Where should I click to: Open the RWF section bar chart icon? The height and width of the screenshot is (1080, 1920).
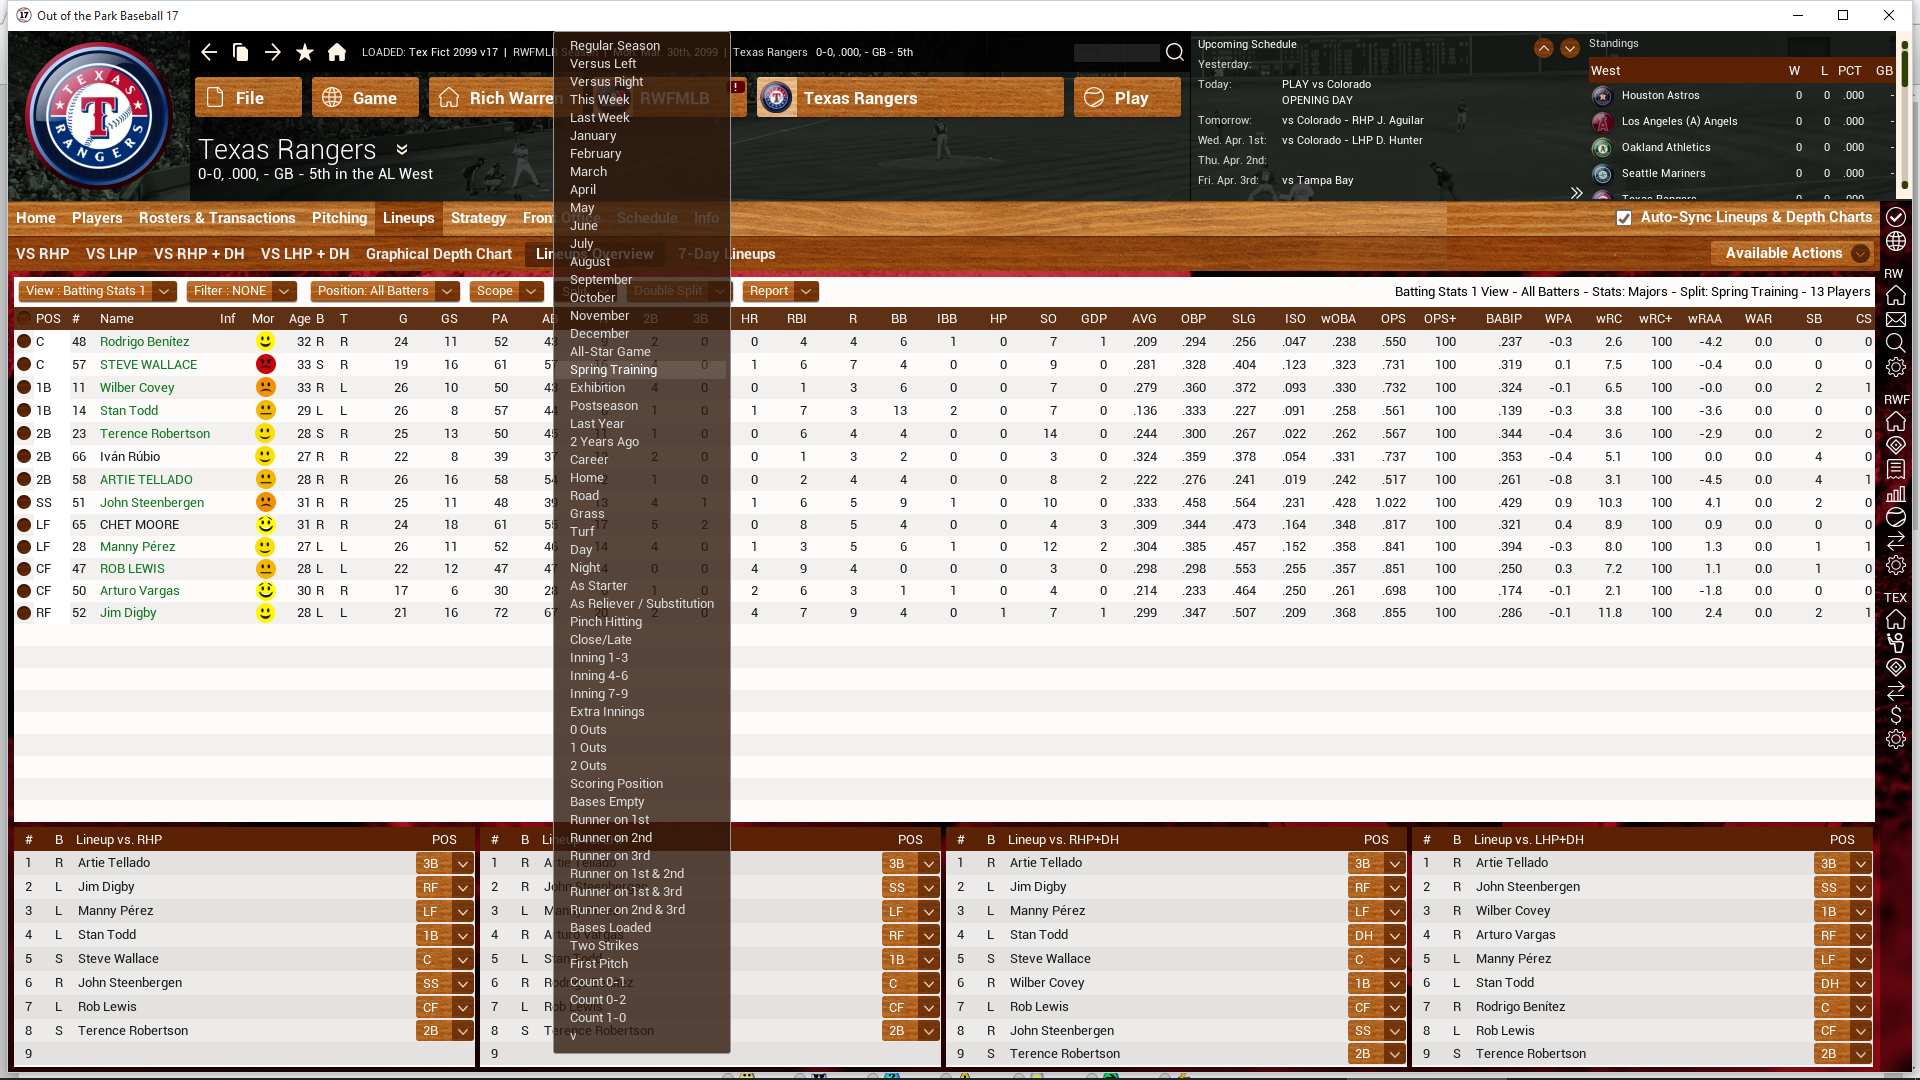coord(1895,493)
